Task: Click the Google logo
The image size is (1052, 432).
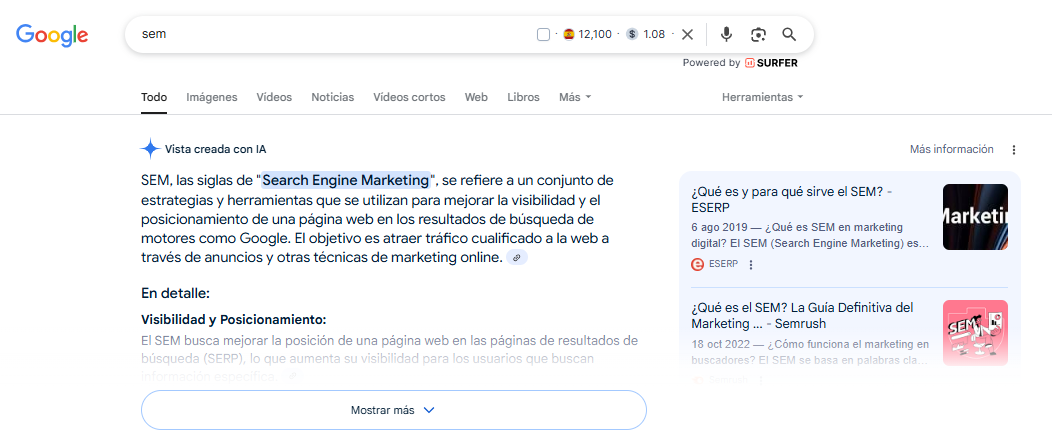Action: pos(52,35)
